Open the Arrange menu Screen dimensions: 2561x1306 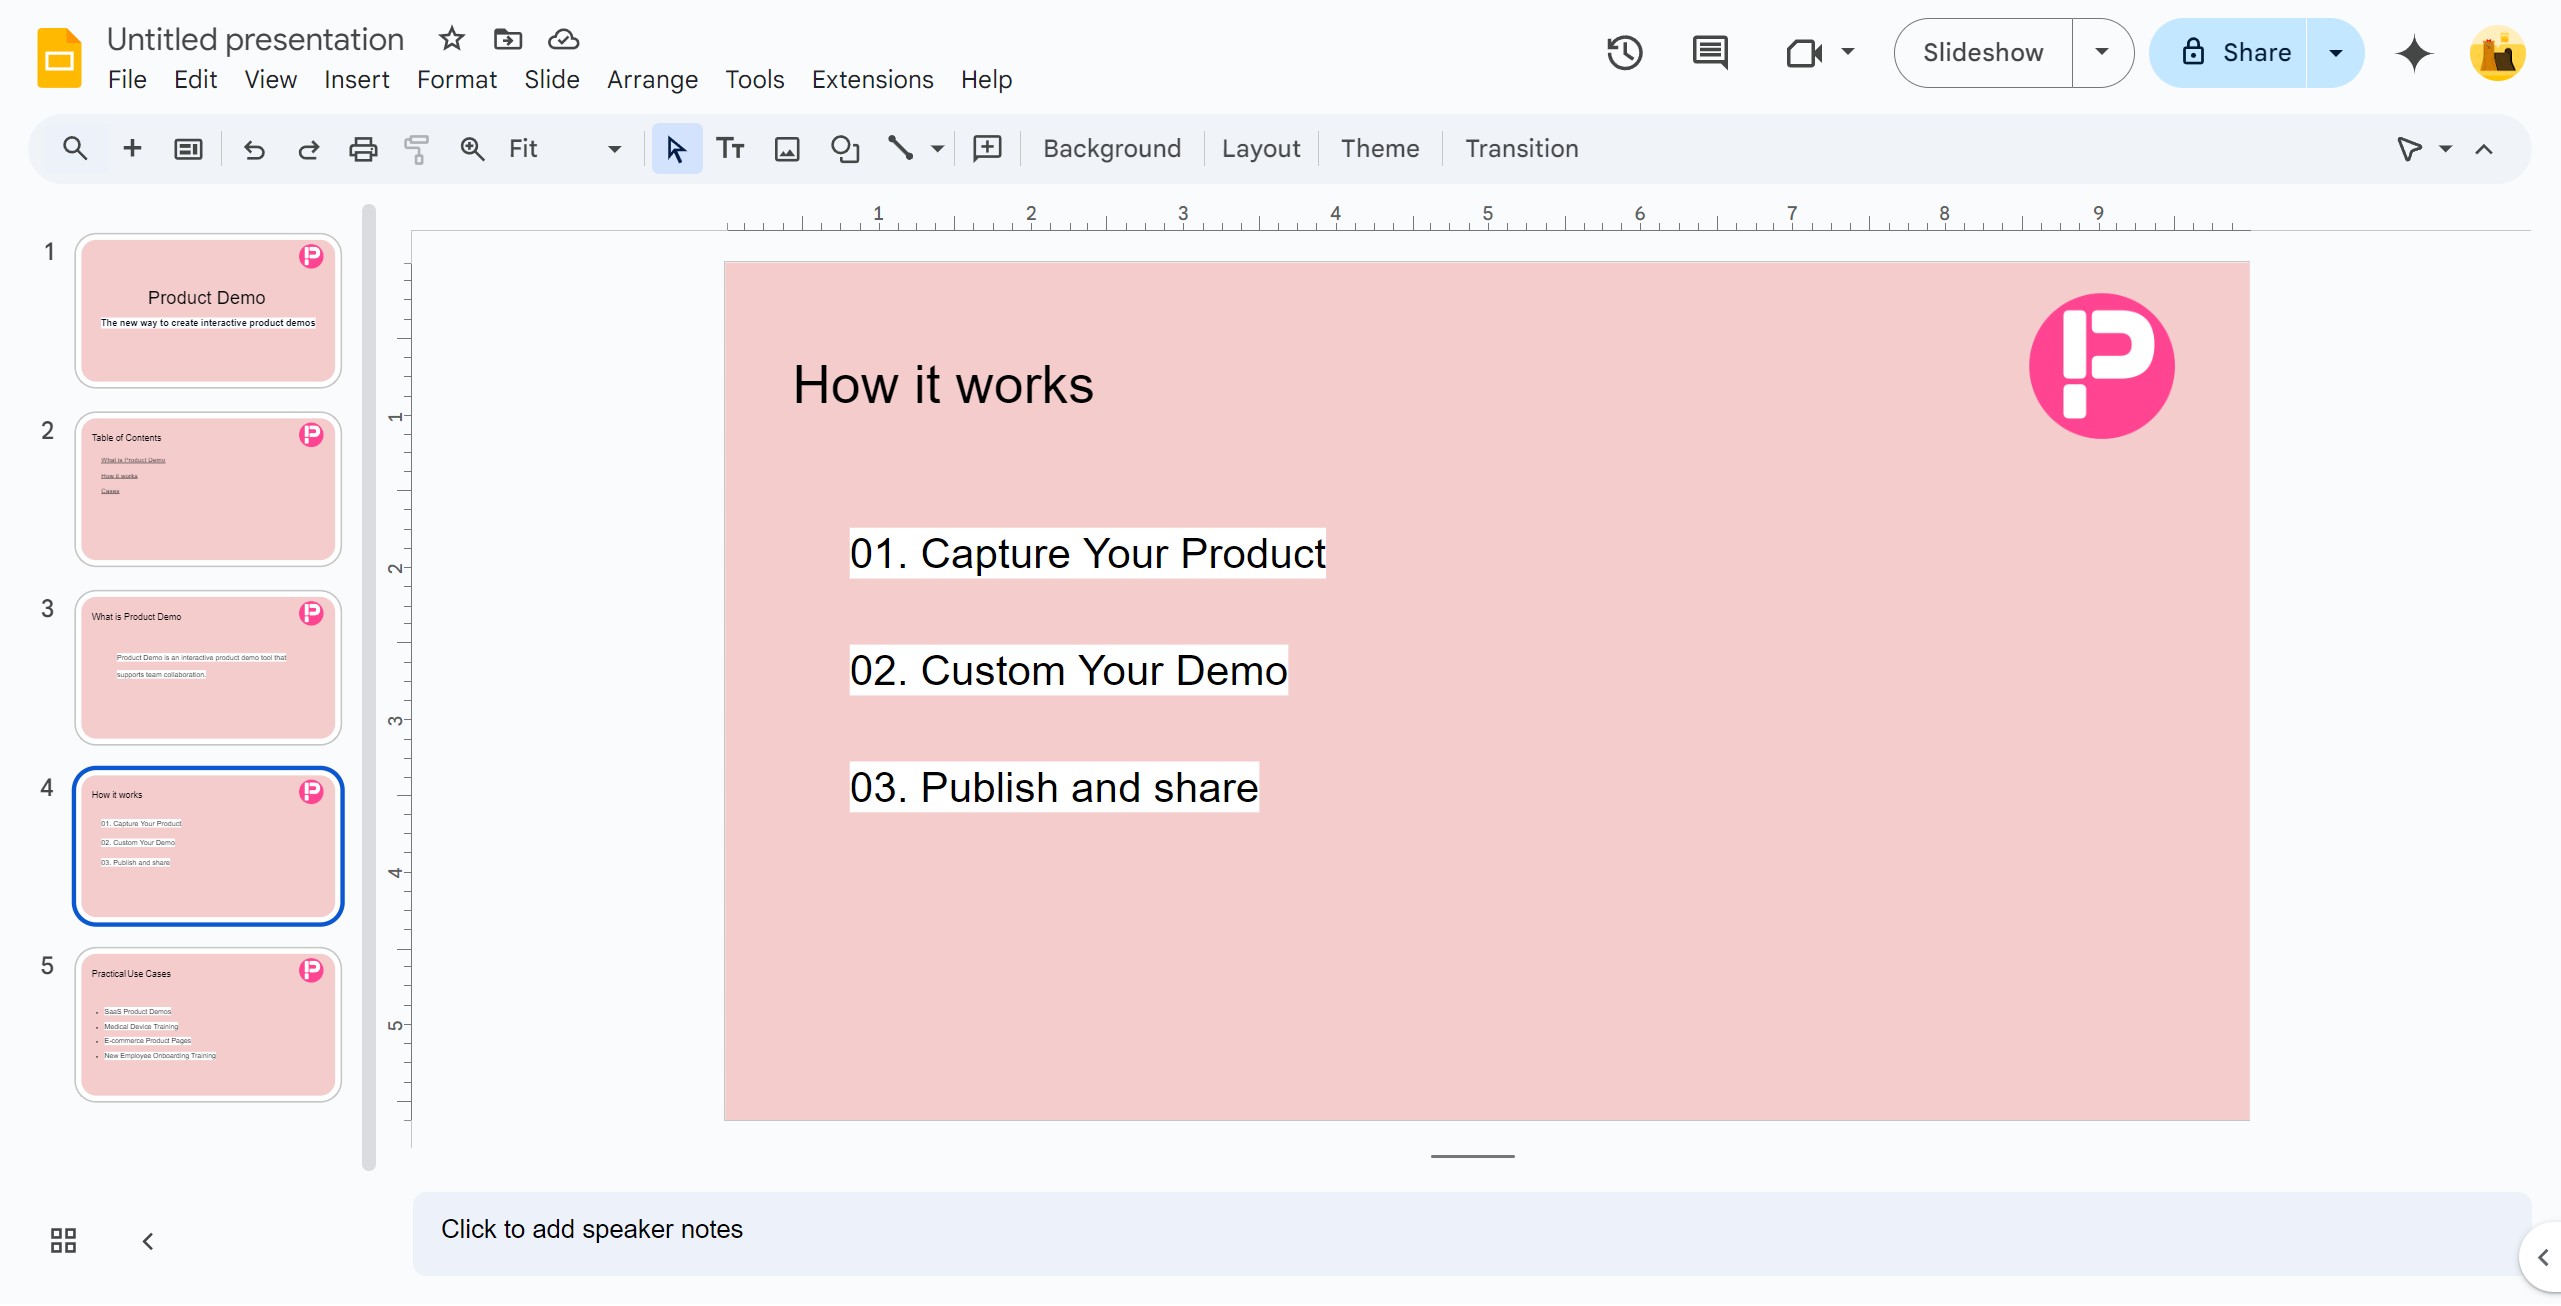652,79
